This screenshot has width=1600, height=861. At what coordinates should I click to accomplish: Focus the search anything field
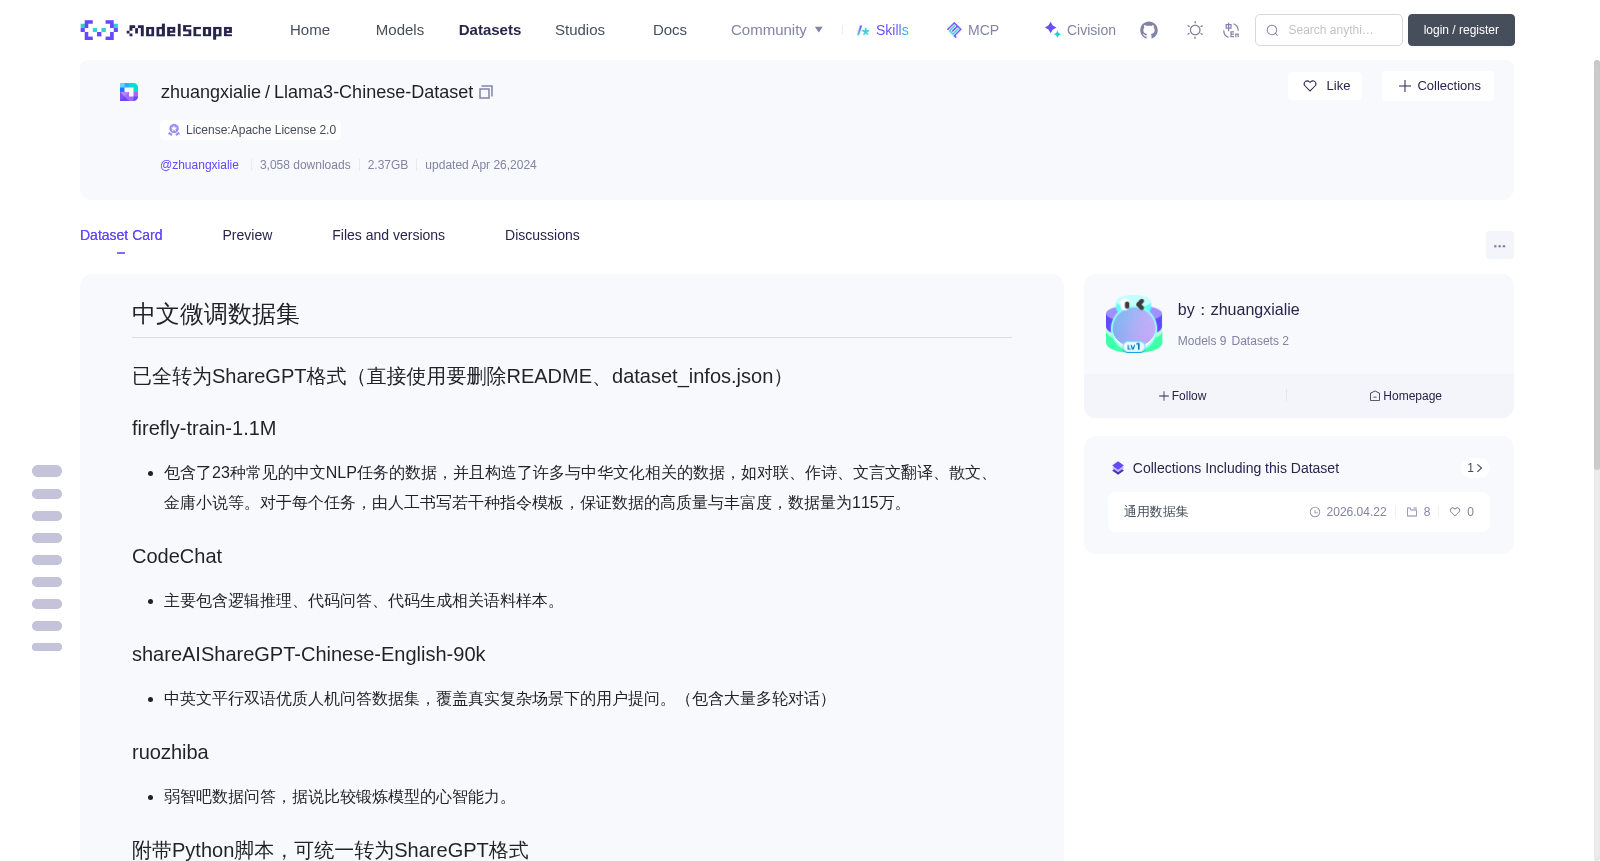tap(1329, 30)
